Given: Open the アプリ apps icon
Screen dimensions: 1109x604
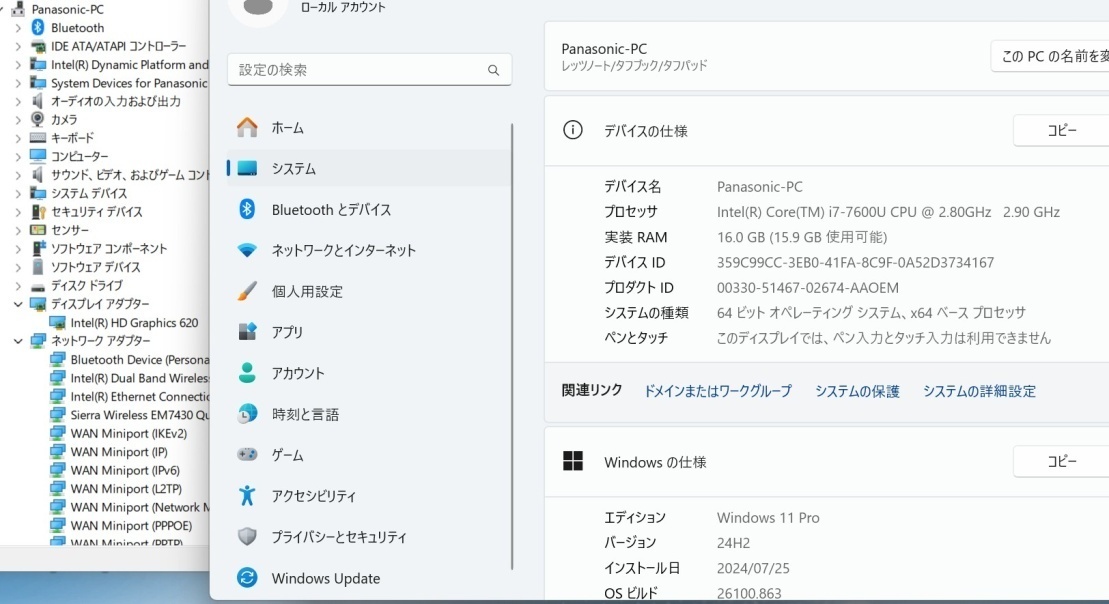Looking at the screenshot, I should point(247,332).
